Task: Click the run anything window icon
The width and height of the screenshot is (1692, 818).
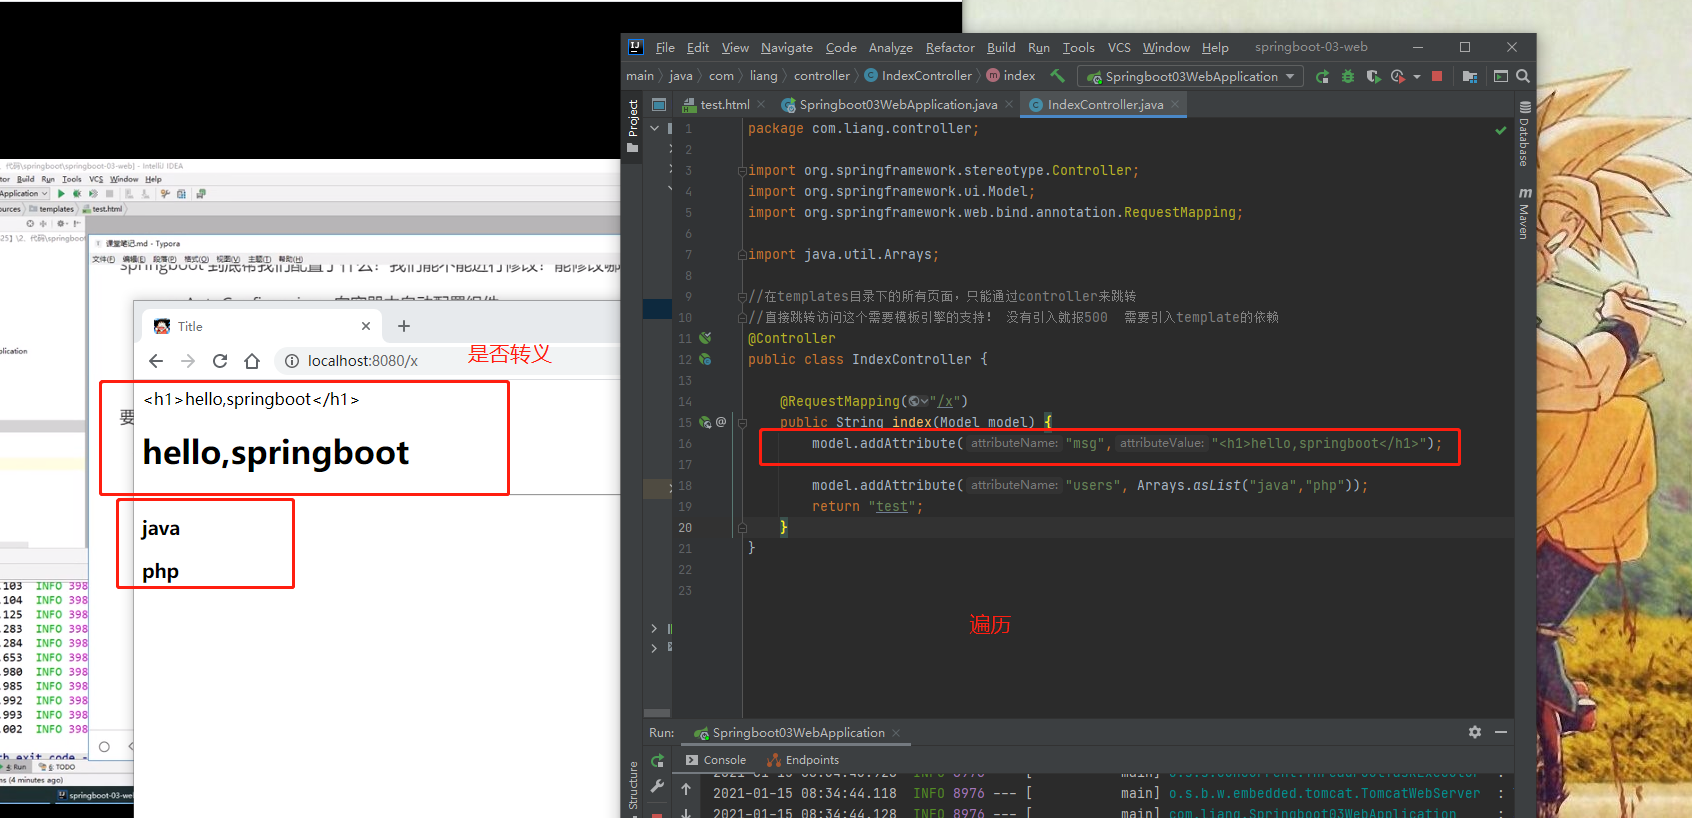Action: [1500, 76]
